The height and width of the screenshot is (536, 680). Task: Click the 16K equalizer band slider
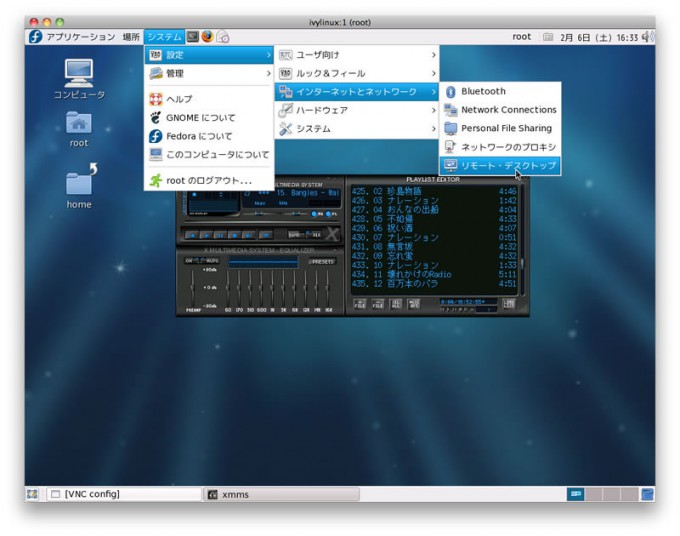point(328,288)
